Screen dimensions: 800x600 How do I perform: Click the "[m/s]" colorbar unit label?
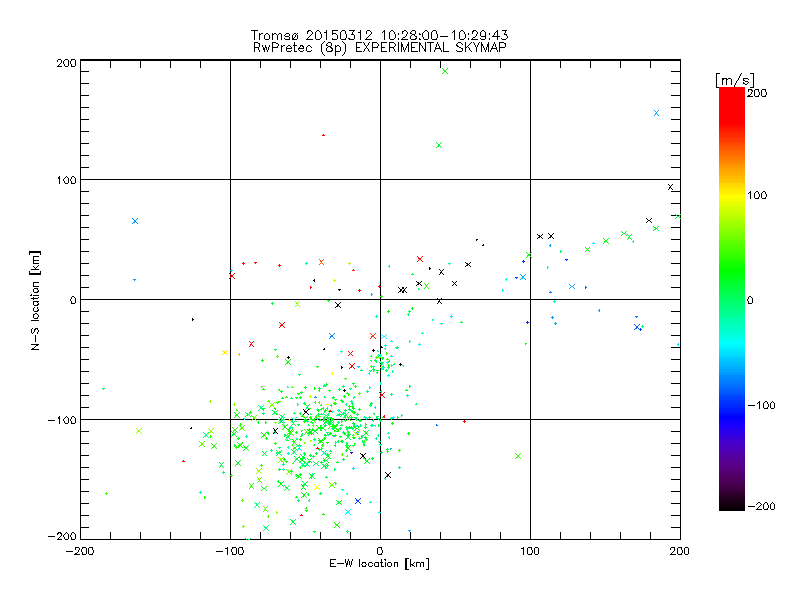point(735,80)
